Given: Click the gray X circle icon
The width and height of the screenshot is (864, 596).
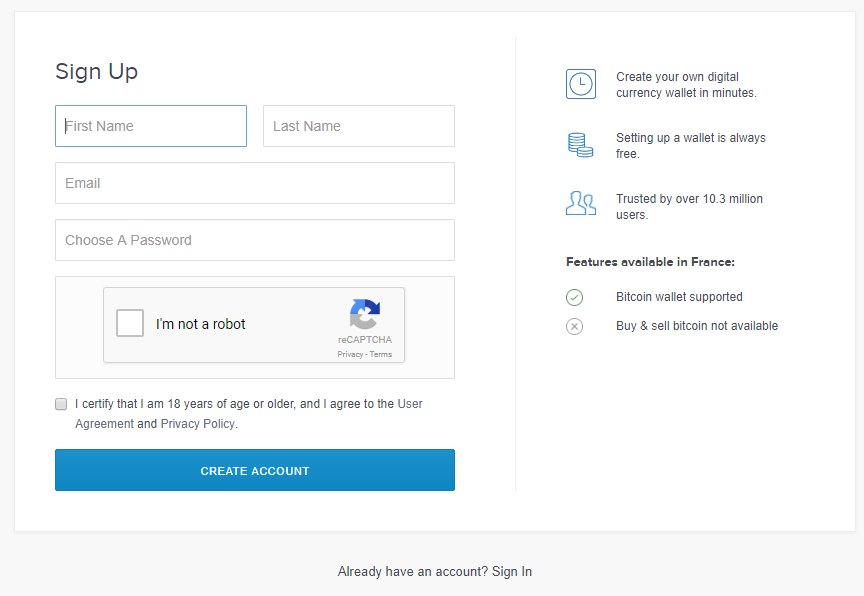Looking at the screenshot, I should (x=574, y=327).
